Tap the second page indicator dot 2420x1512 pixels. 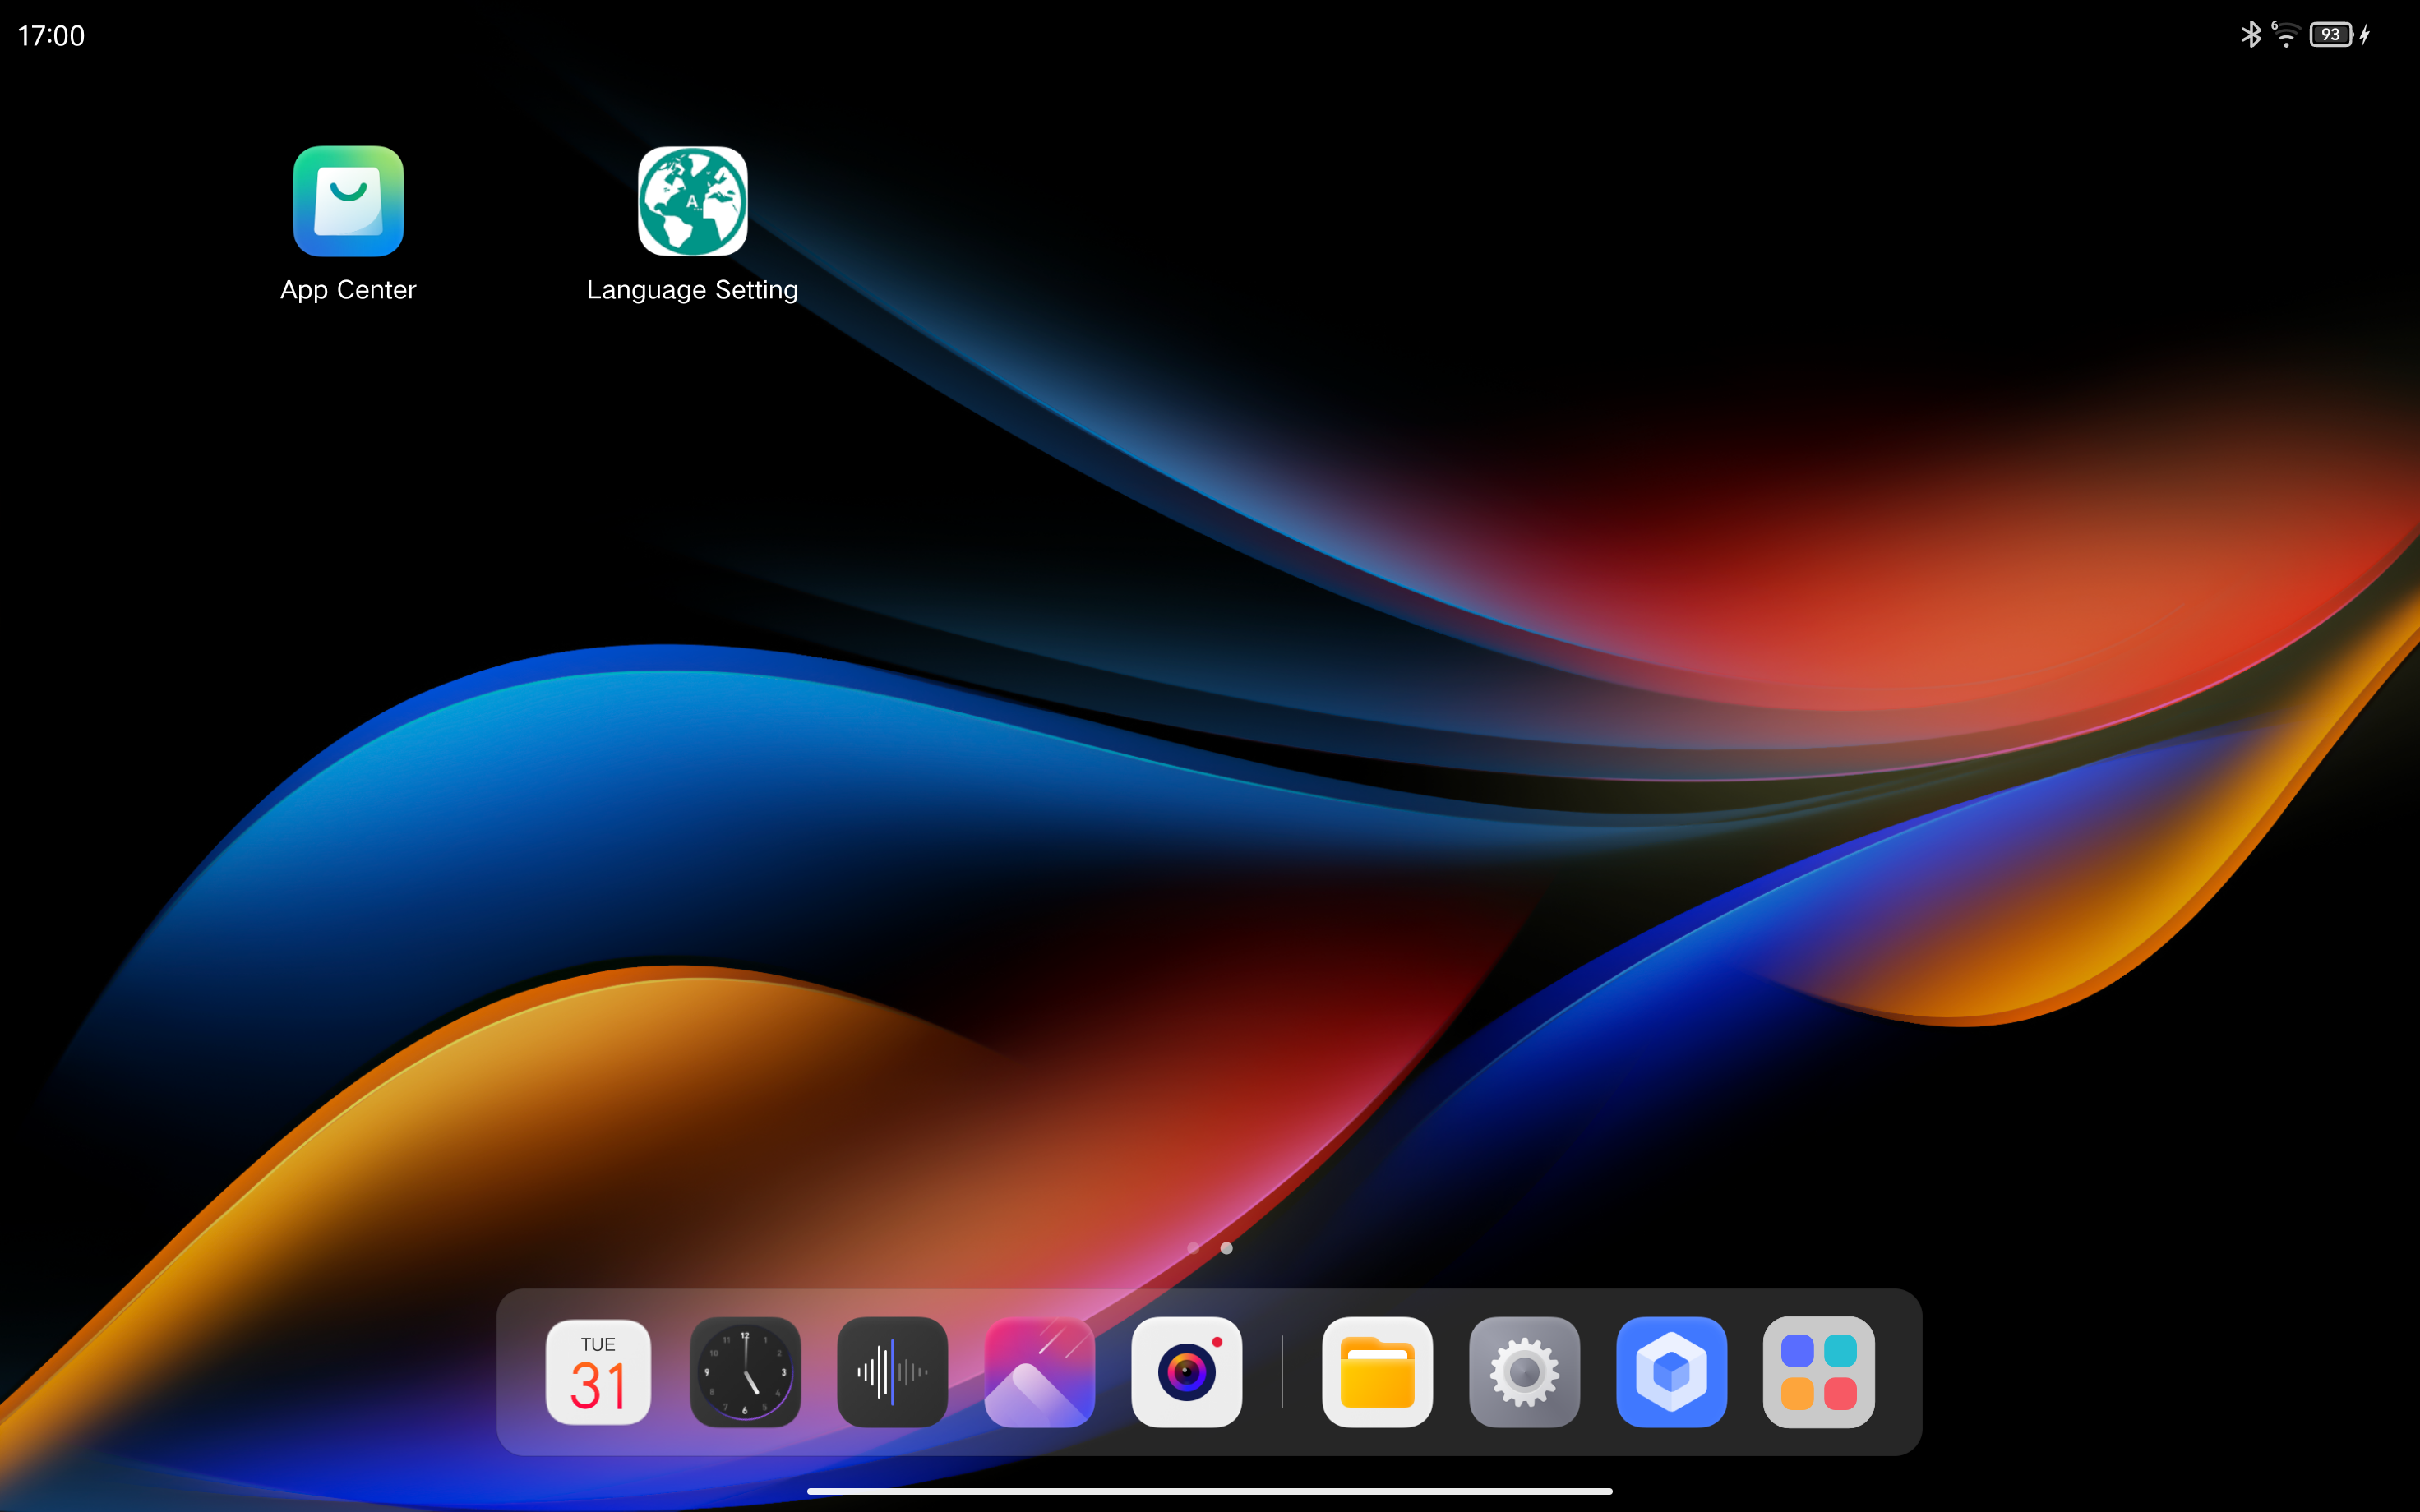coord(1227,1248)
